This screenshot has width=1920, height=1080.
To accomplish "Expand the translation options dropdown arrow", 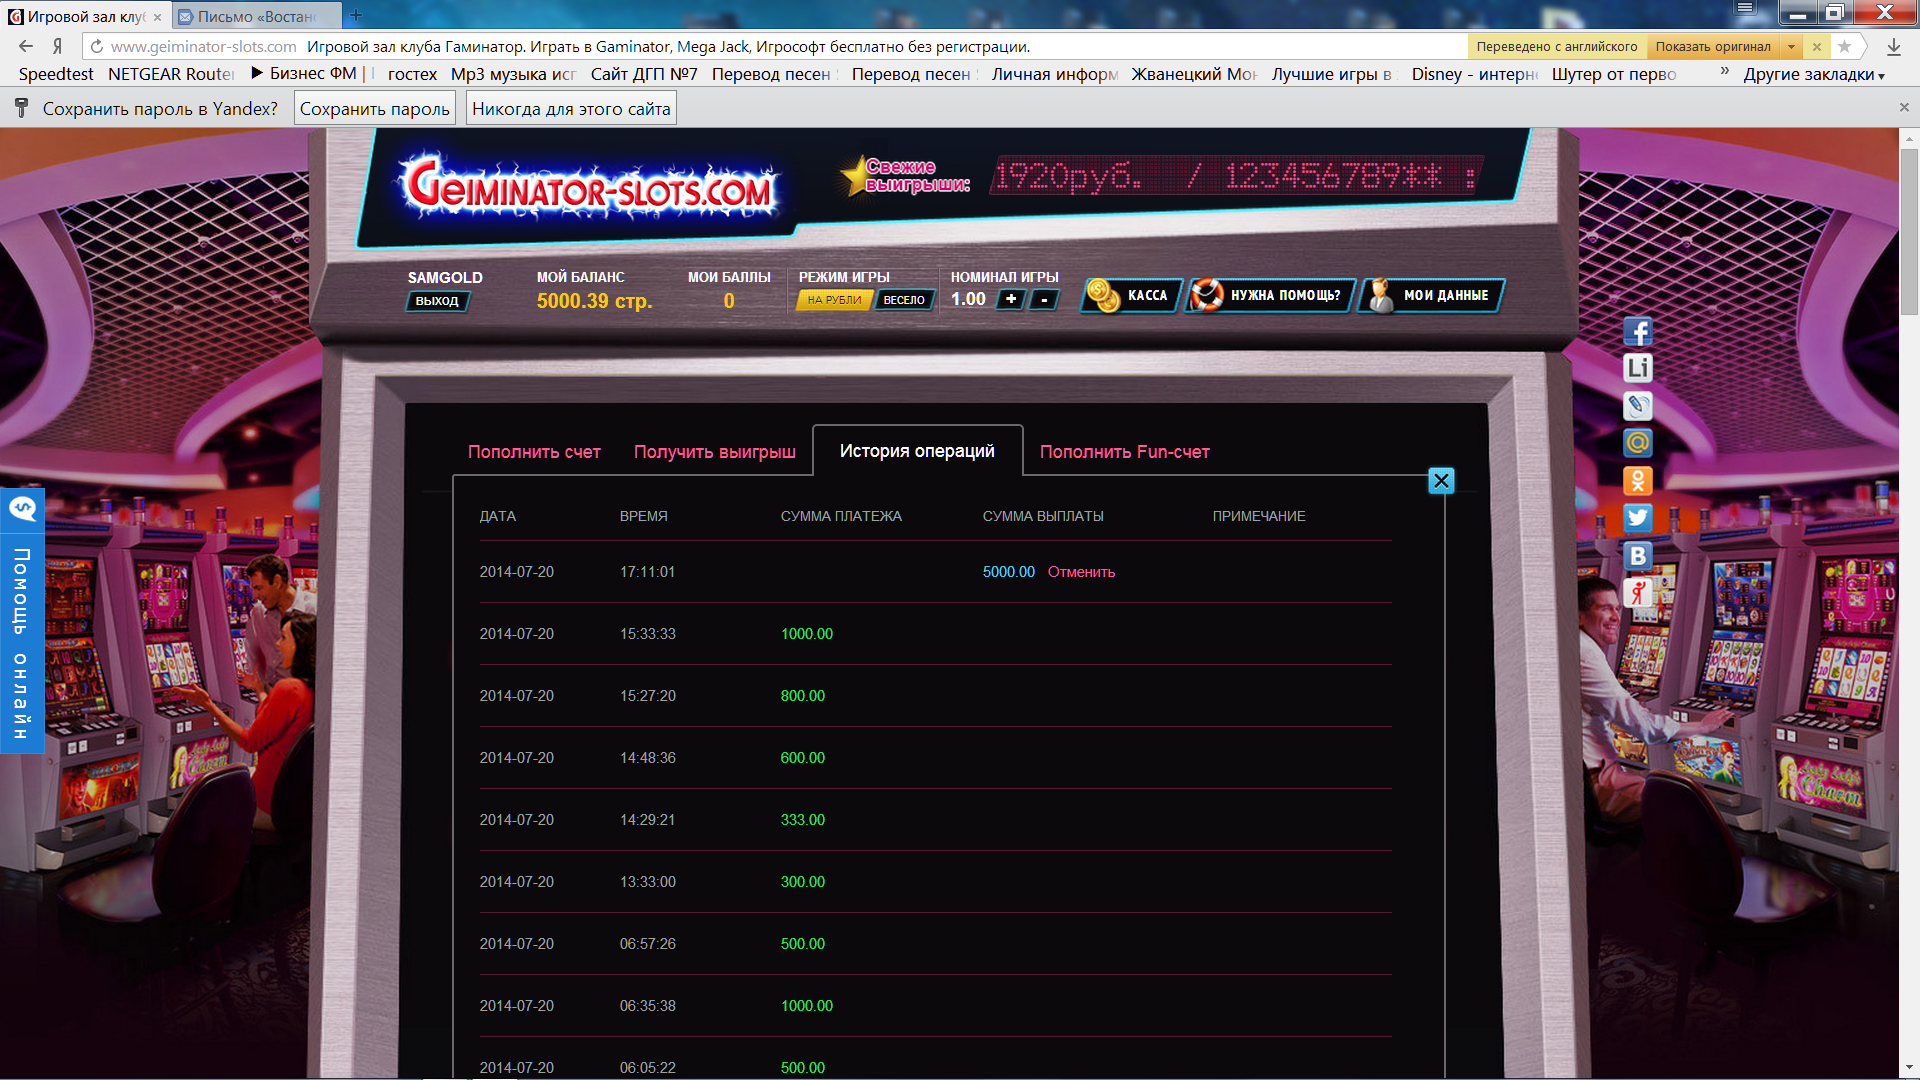I will click(x=1791, y=47).
